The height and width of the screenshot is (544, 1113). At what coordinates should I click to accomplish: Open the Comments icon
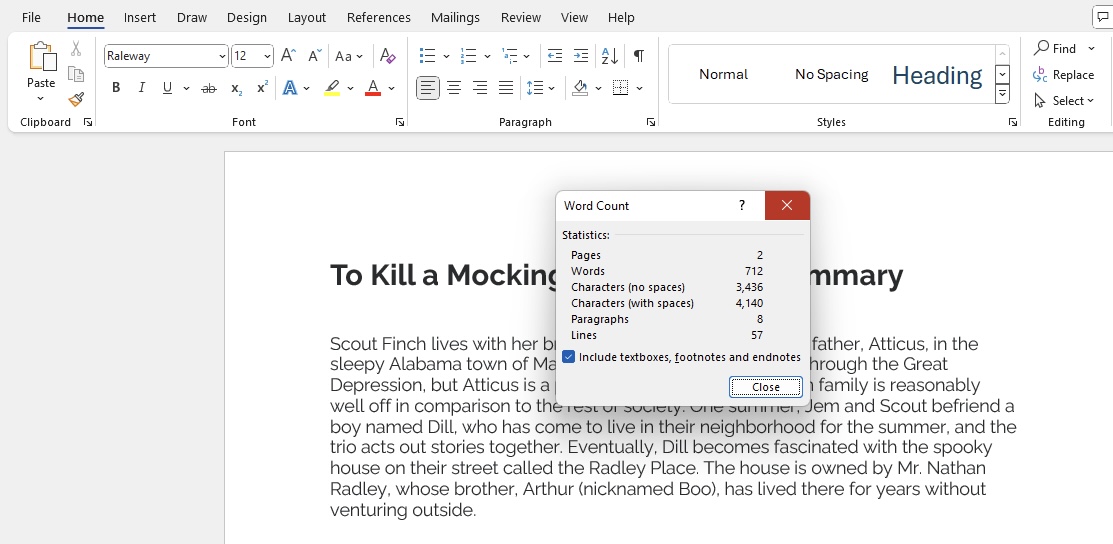[1102, 17]
